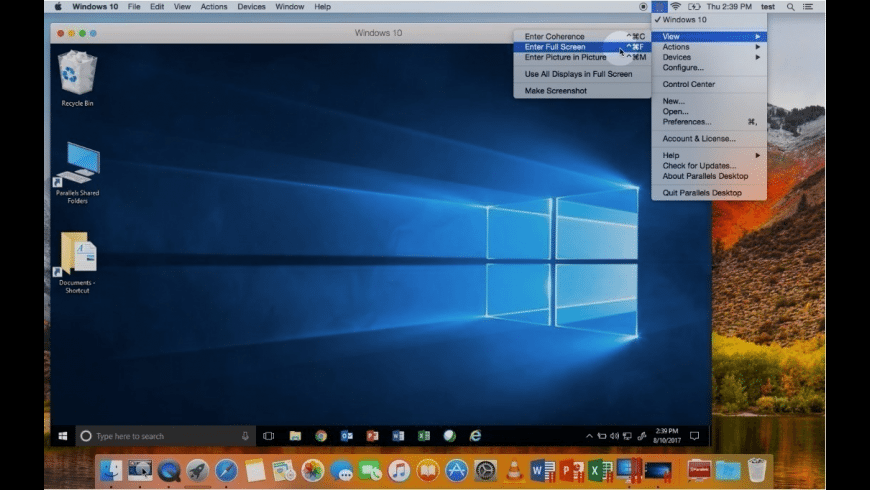This screenshot has height=490, width=870.
Task: Expand the Help submenu arrow
Action: [x=757, y=155]
